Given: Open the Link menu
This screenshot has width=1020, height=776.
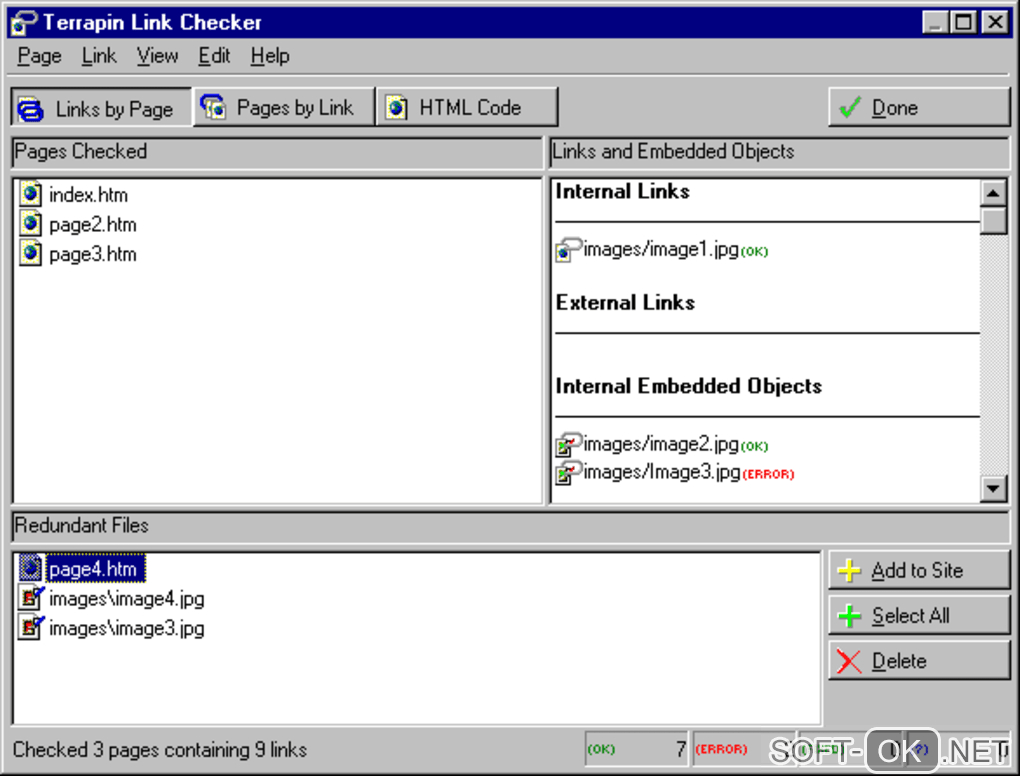Looking at the screenshot, I should pos(99,56).
